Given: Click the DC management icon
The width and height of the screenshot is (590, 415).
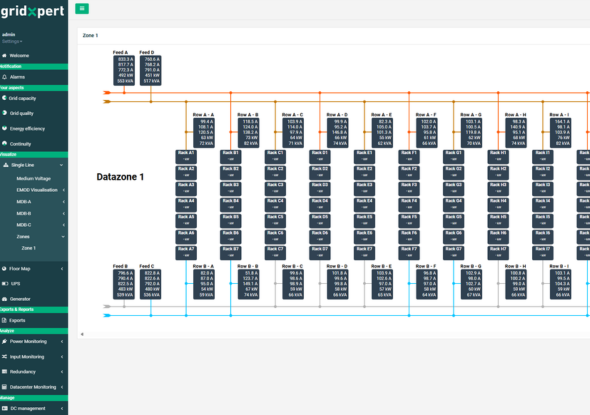Looking at the screenshot, I should point(5,408).
